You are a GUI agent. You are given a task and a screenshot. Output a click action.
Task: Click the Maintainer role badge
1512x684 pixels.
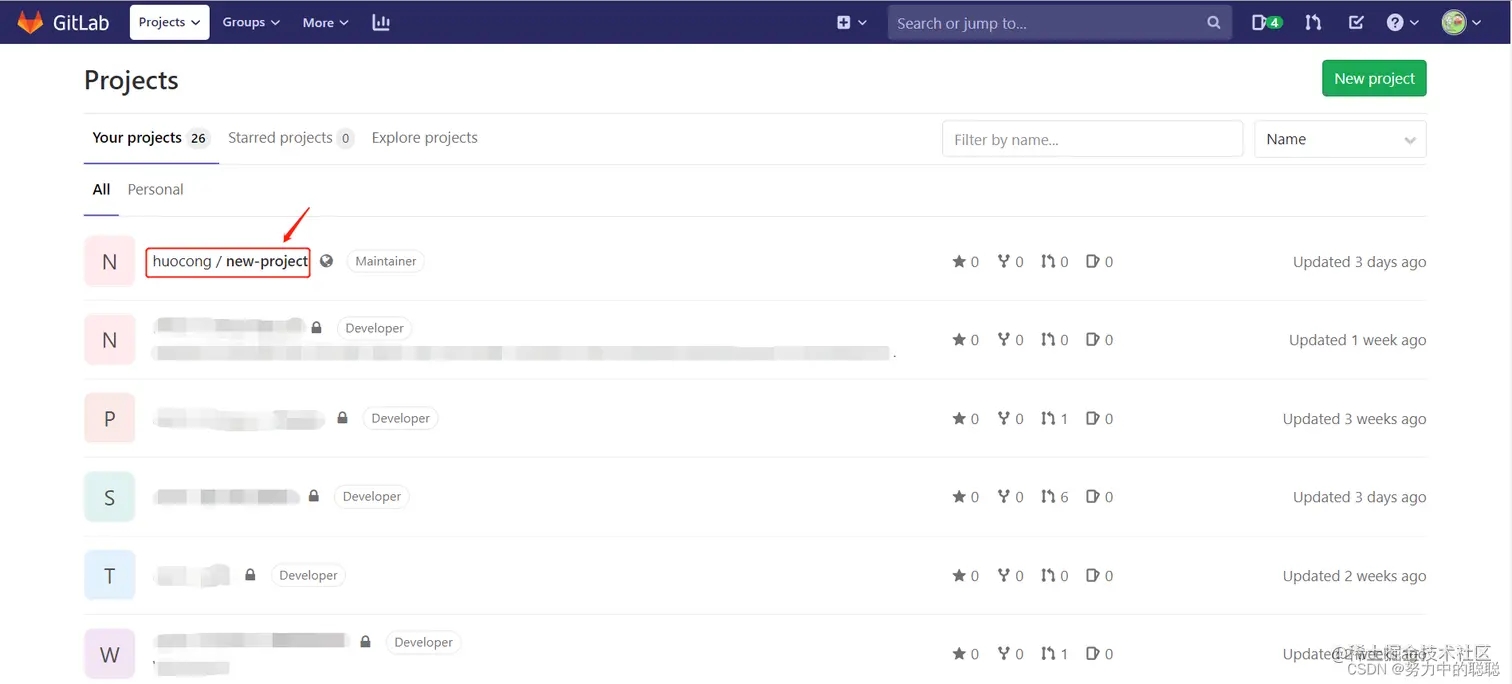click(x=386, y=261)
